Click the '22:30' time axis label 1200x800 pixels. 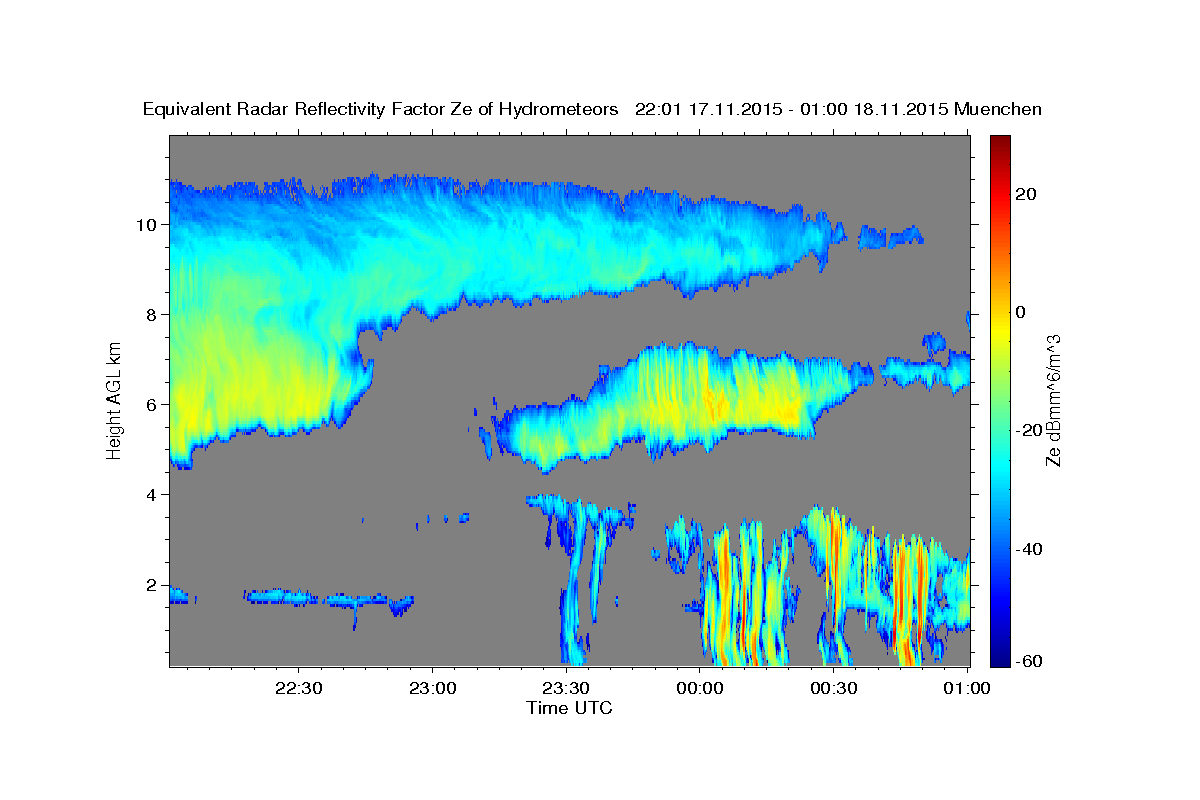pyautogui.click(x=298, y=688)
